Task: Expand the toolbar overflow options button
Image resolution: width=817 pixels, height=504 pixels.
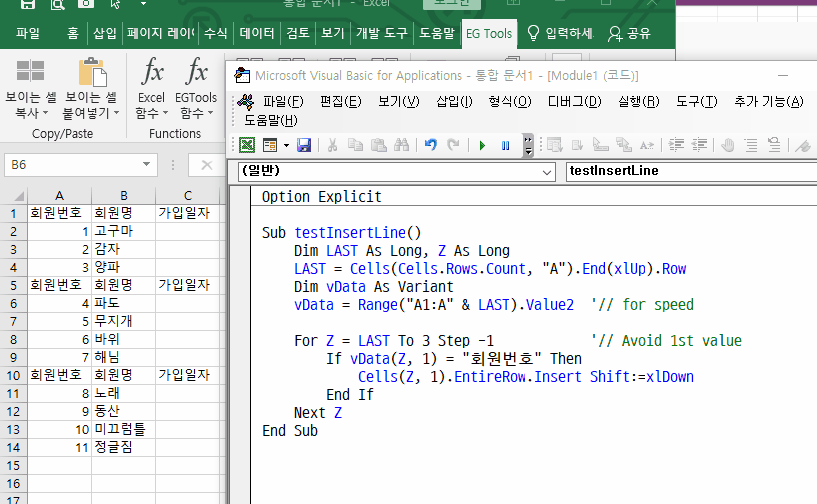Action: tap(528, 145)
